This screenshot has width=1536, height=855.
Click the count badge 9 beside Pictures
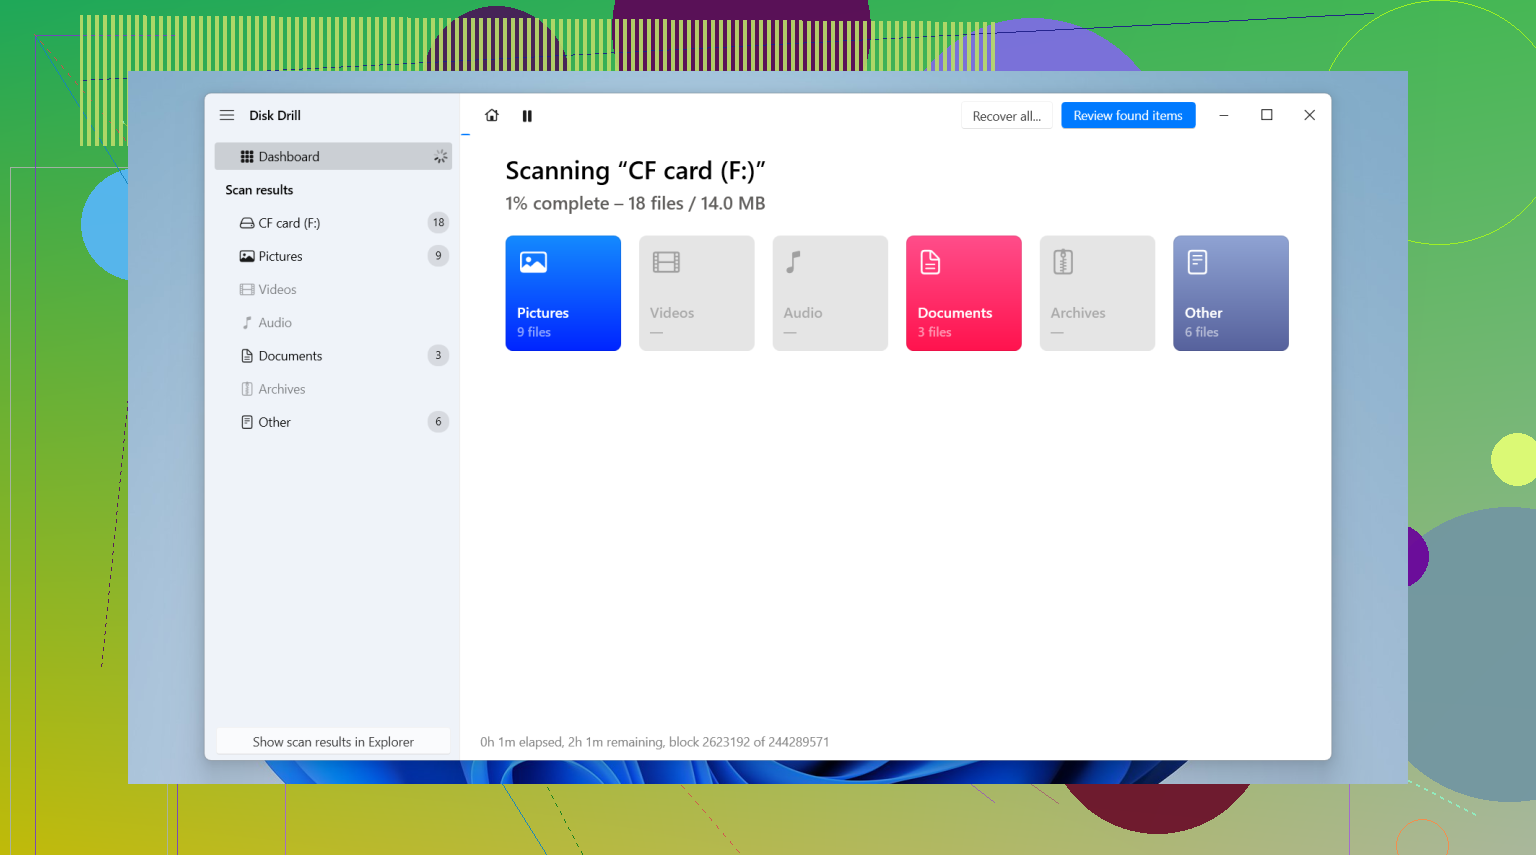pos(438,255)
